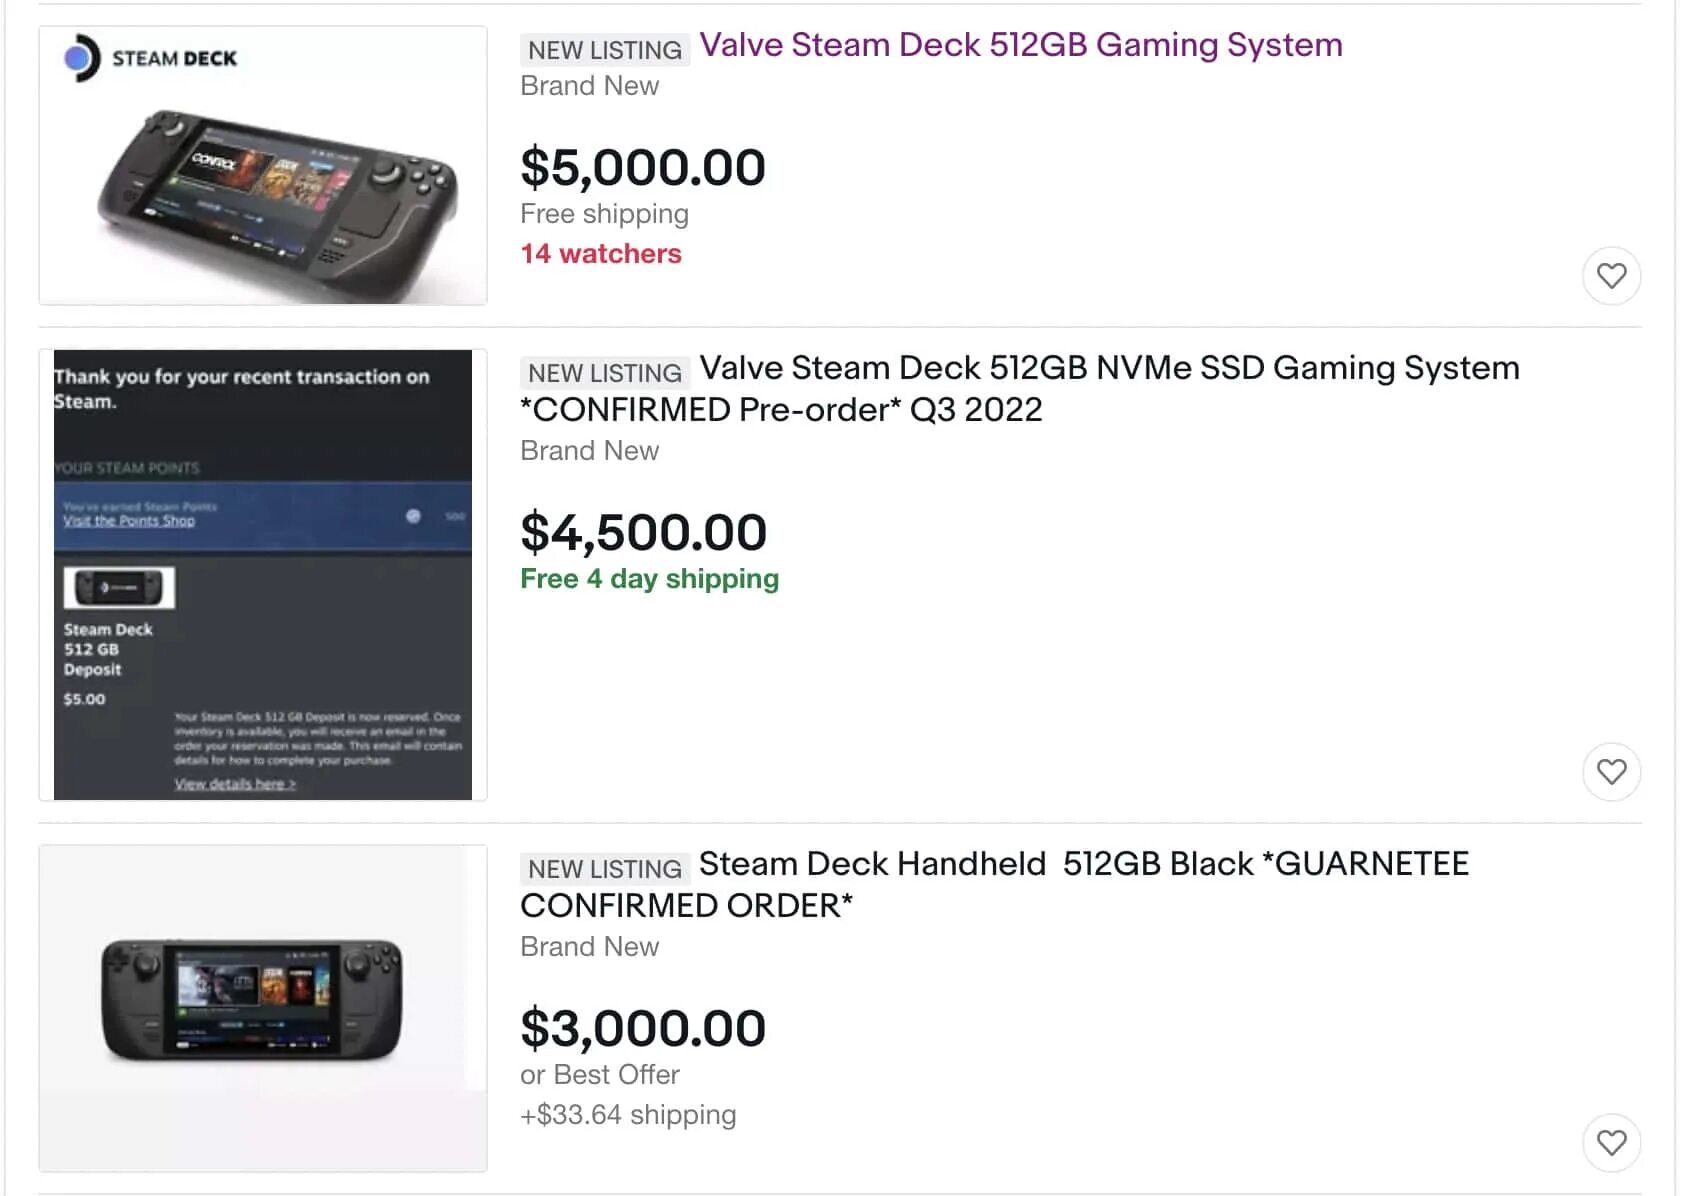Click the +$33.64 shipping text
Image resolution: width=1684 pixels, height=1196 pixels.
click(x=628, y=1115)
